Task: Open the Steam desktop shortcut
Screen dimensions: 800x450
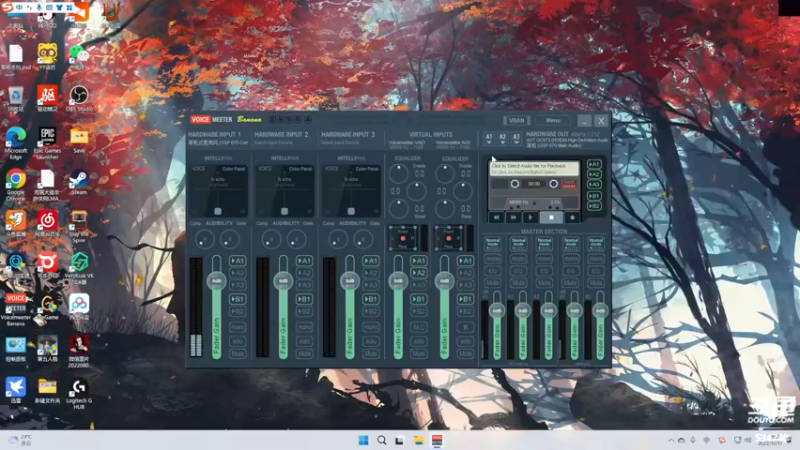Action: (x=79, y=182)
